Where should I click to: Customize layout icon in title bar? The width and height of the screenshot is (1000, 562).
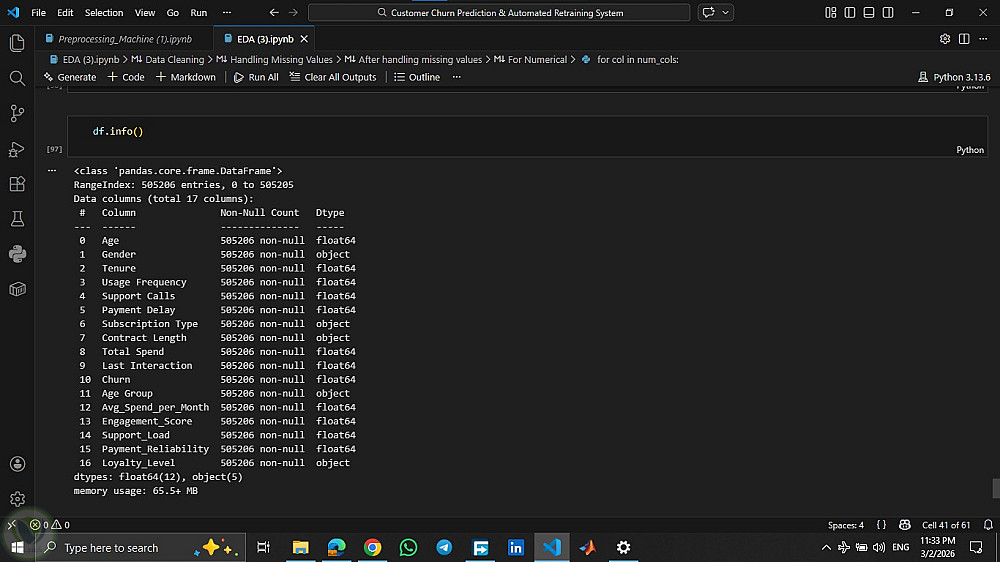(x=830, y=13)
